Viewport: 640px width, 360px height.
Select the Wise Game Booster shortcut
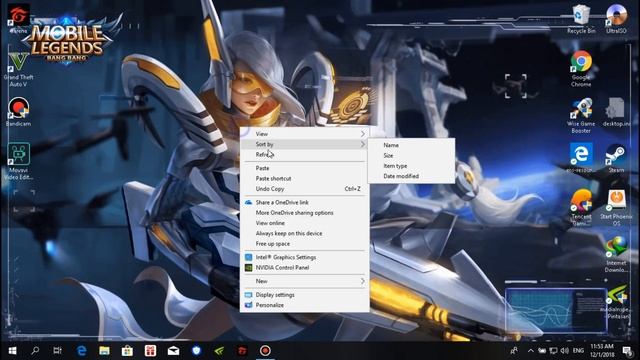point(581,116)
